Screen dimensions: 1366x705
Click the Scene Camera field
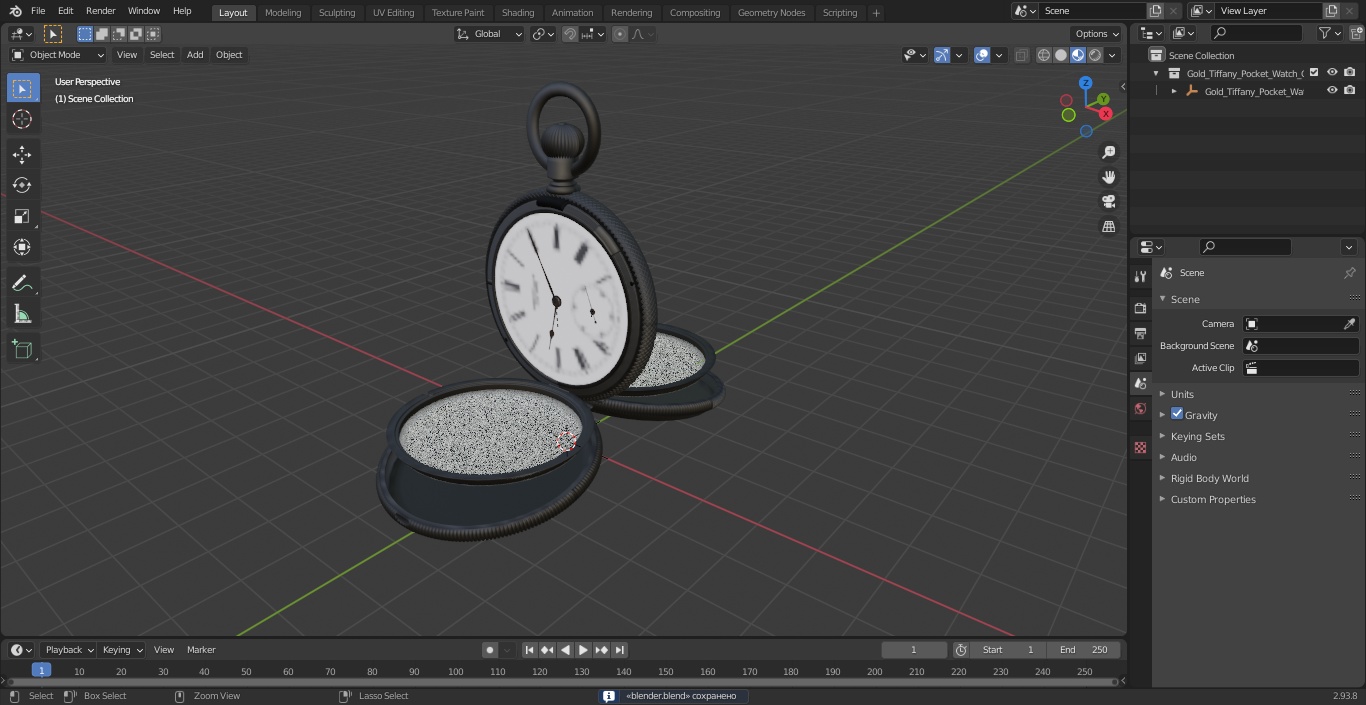pos(1300,324)
